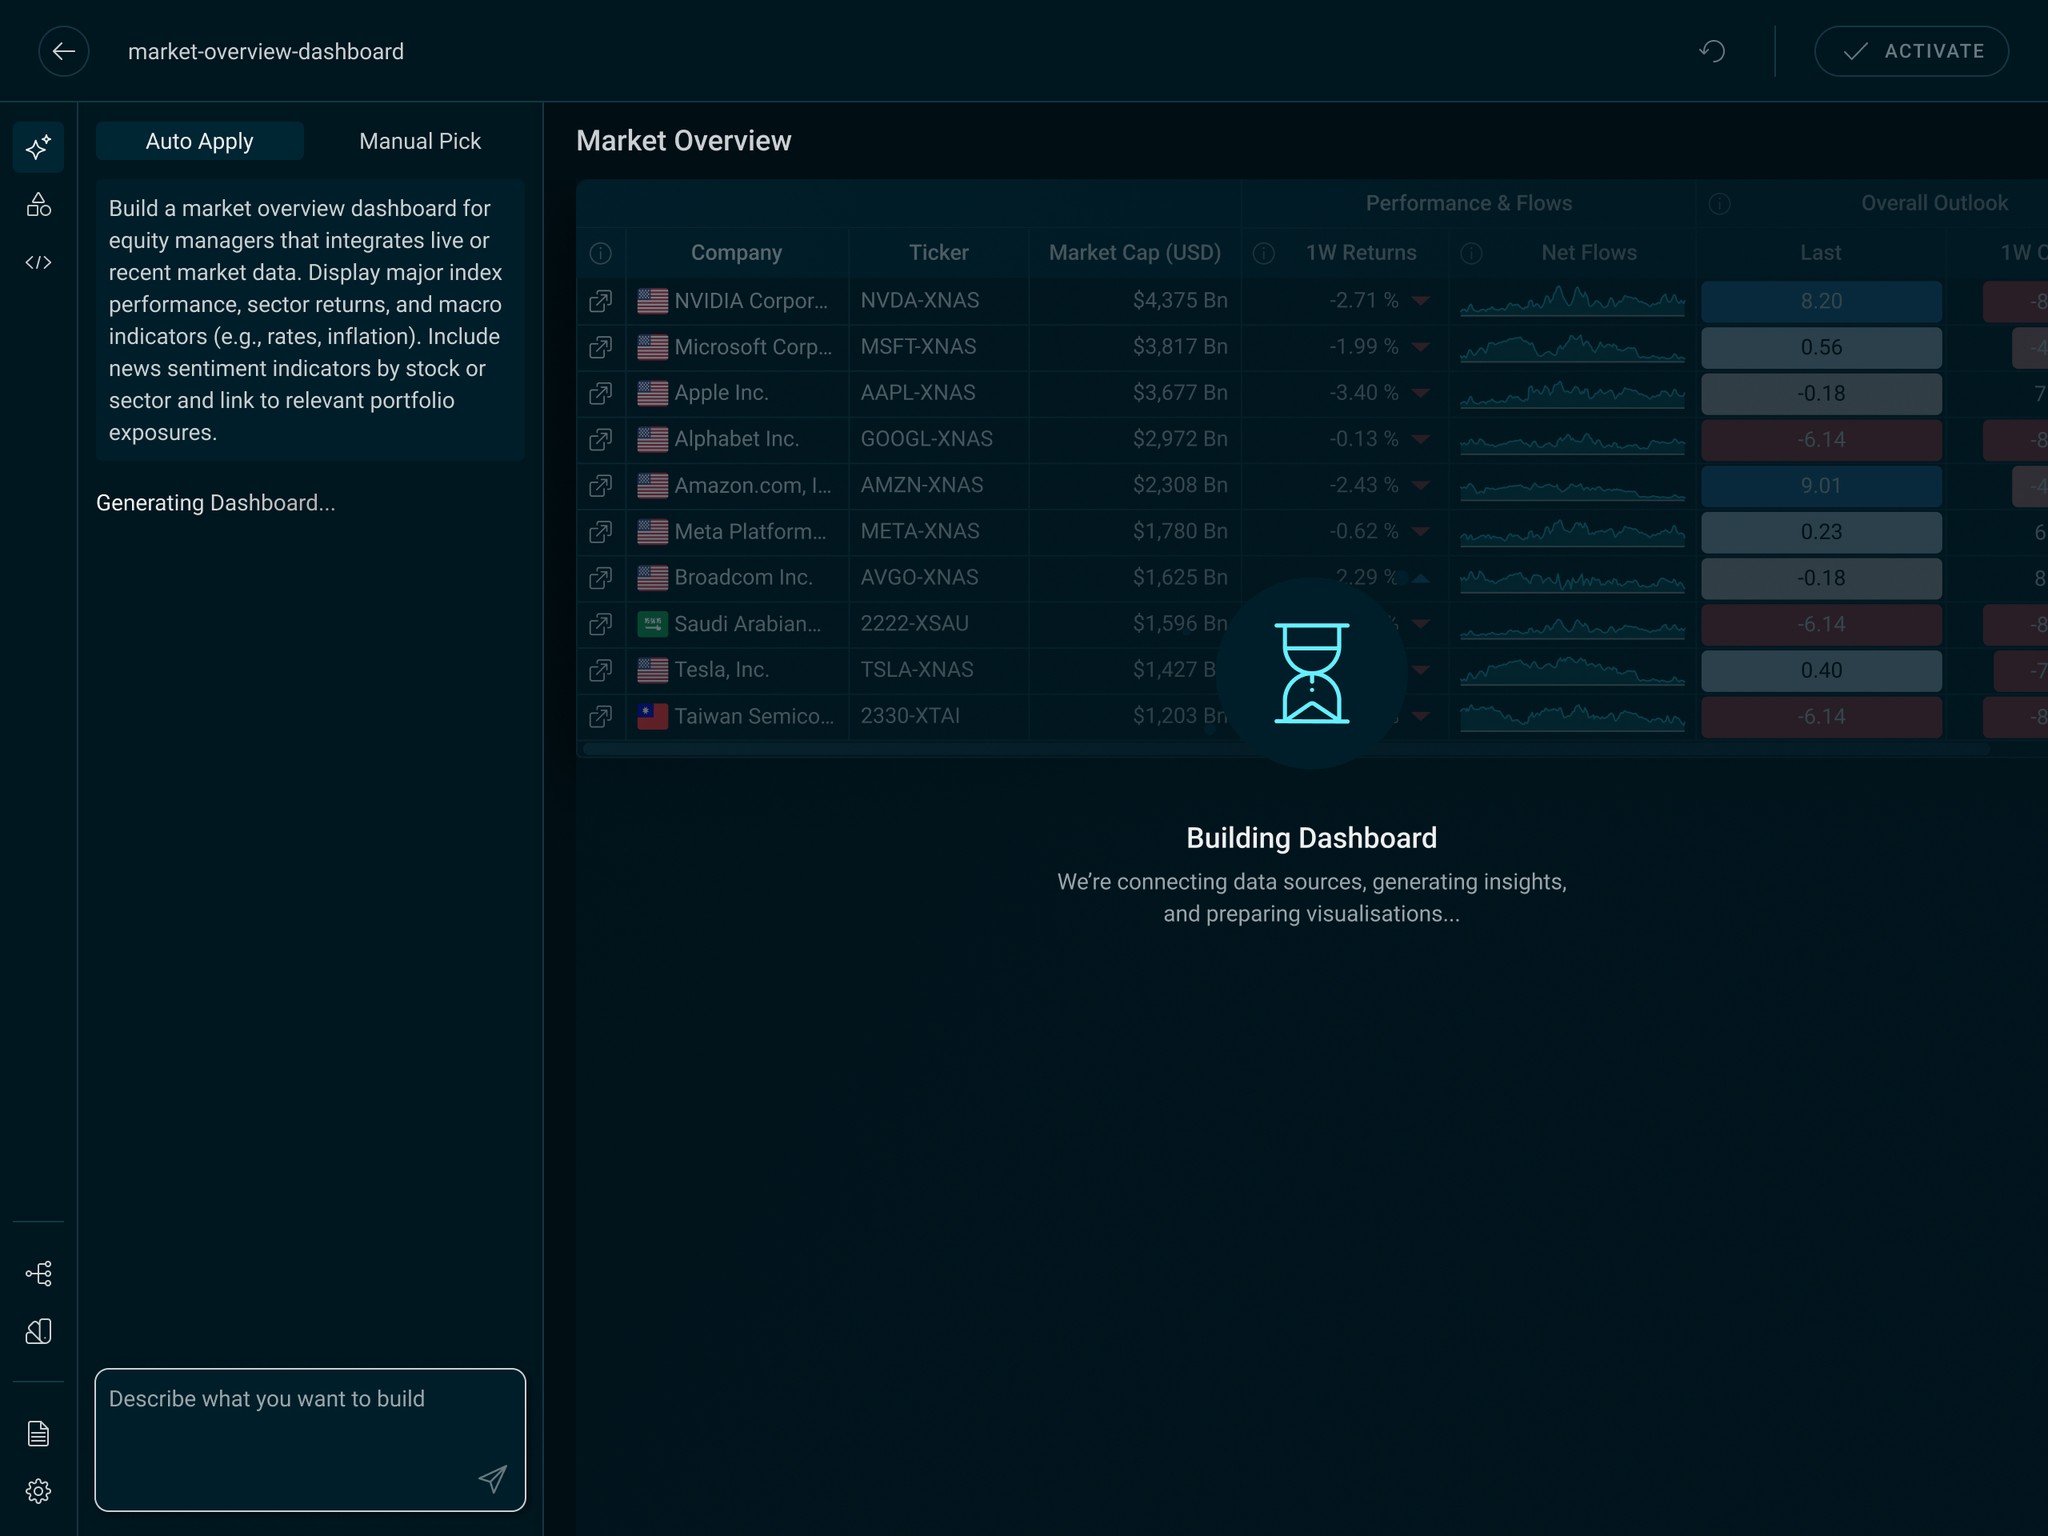Click info icon beside 1W Returns
The height and width of the screenshot is (1536, 2048).
pyautogui.click(x=1263, y=253)
